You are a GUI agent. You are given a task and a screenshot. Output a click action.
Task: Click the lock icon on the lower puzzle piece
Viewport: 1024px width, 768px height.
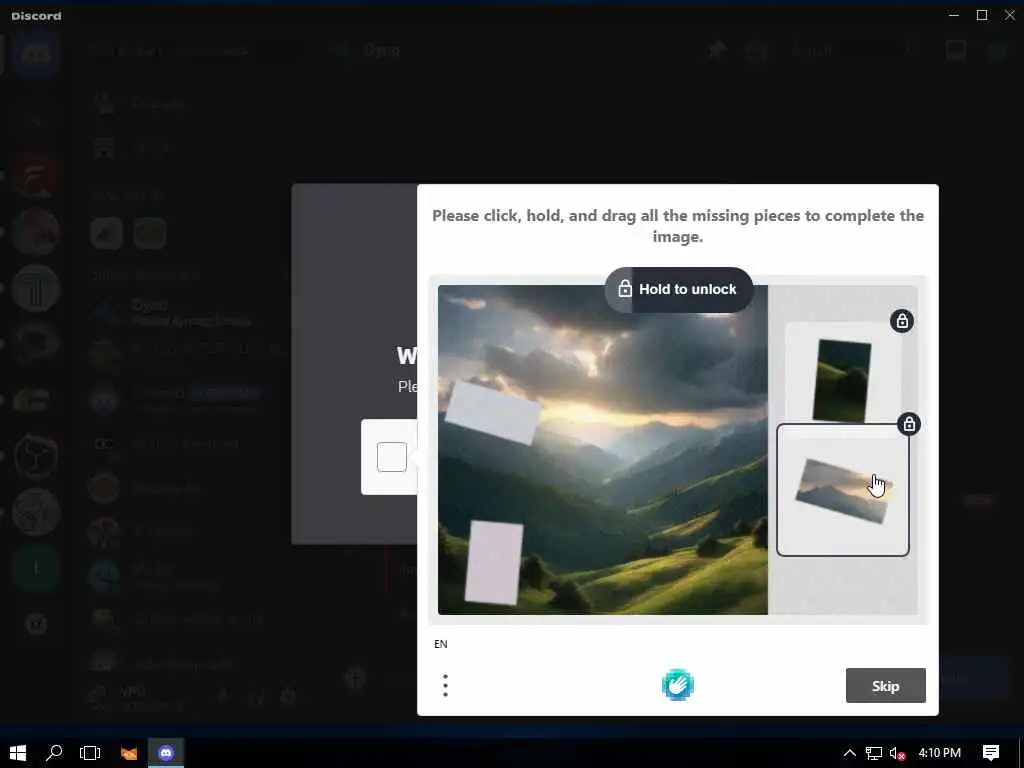click(908, 424)
